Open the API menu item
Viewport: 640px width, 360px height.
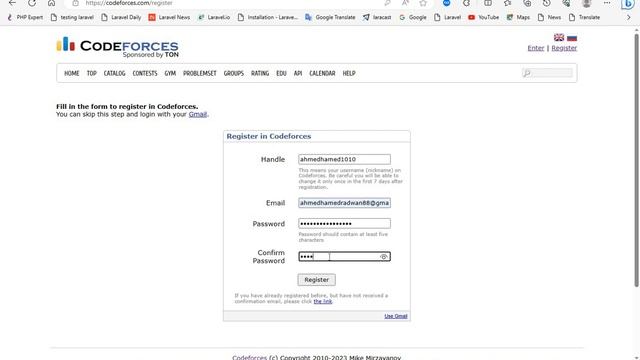tap(298, 73)
